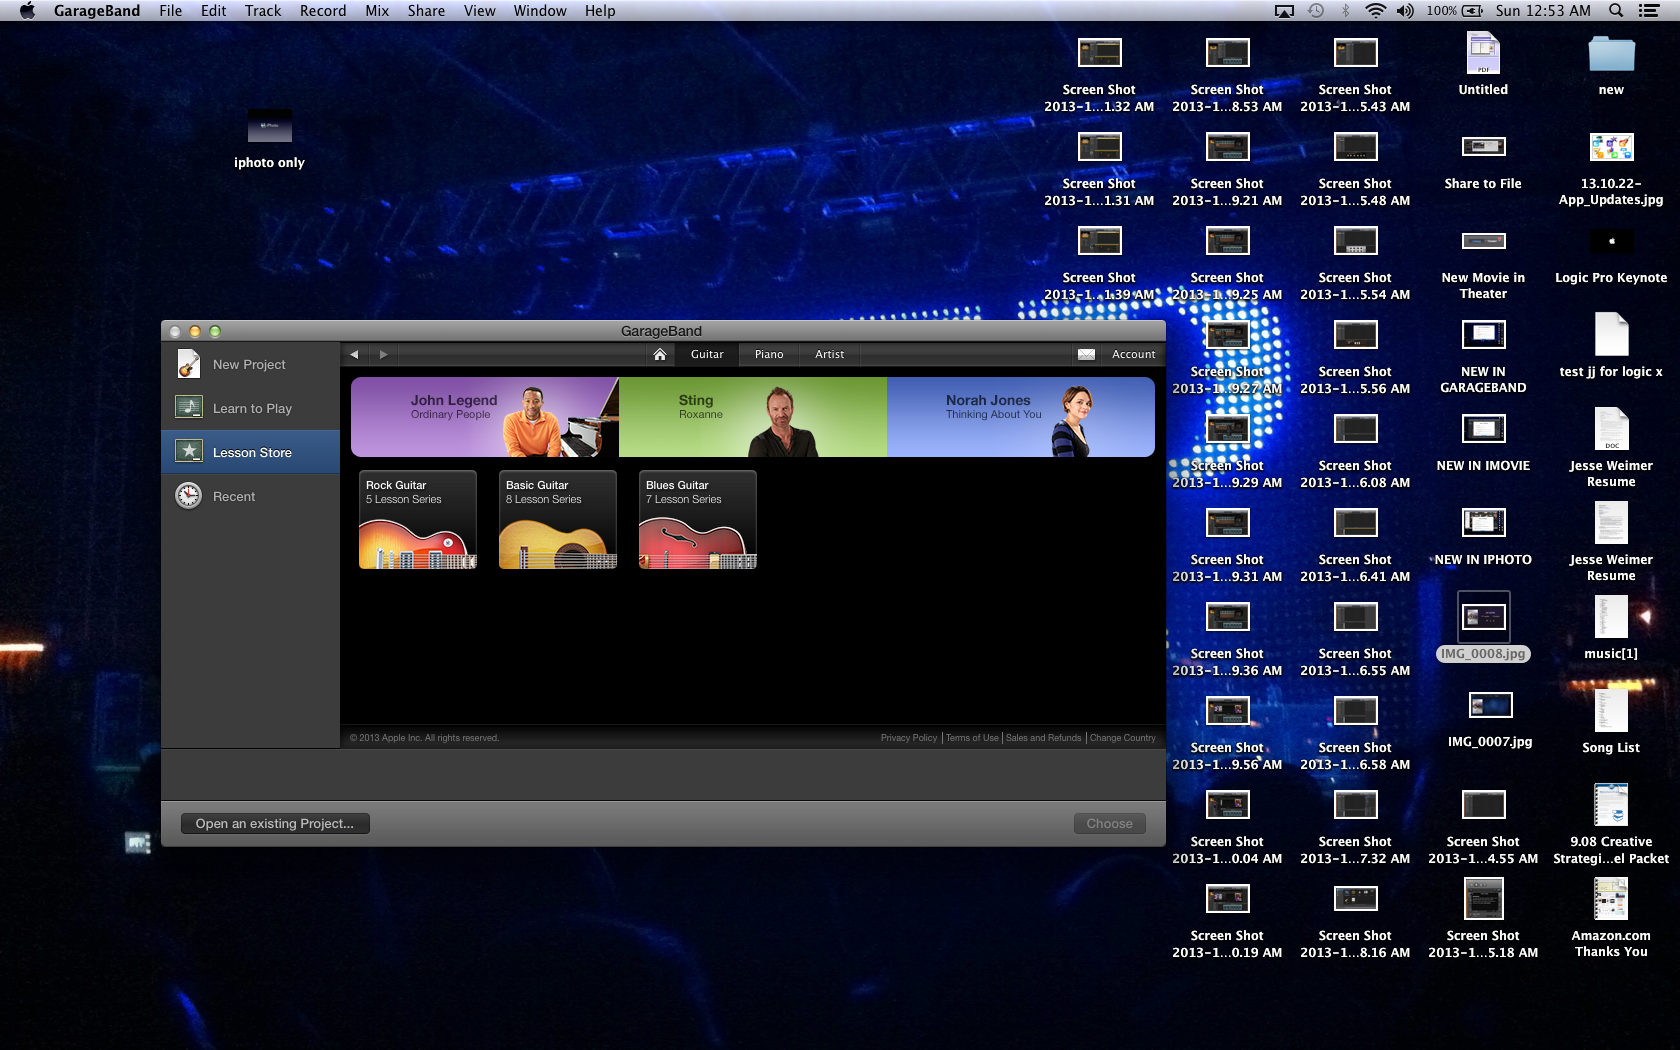The width and height of the screenshot is (1680, 1050).
Task: Open Account in Lesson Store
Action: (1133, 354)
